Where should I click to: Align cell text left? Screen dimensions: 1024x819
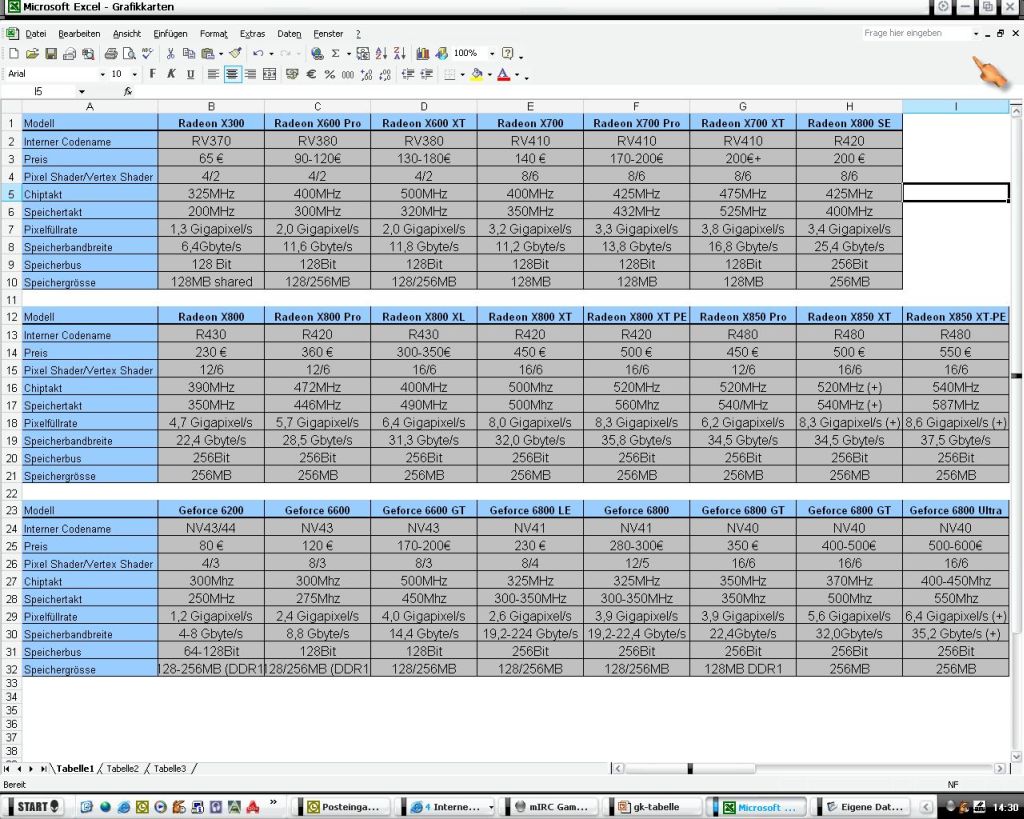tap(213, 74)
